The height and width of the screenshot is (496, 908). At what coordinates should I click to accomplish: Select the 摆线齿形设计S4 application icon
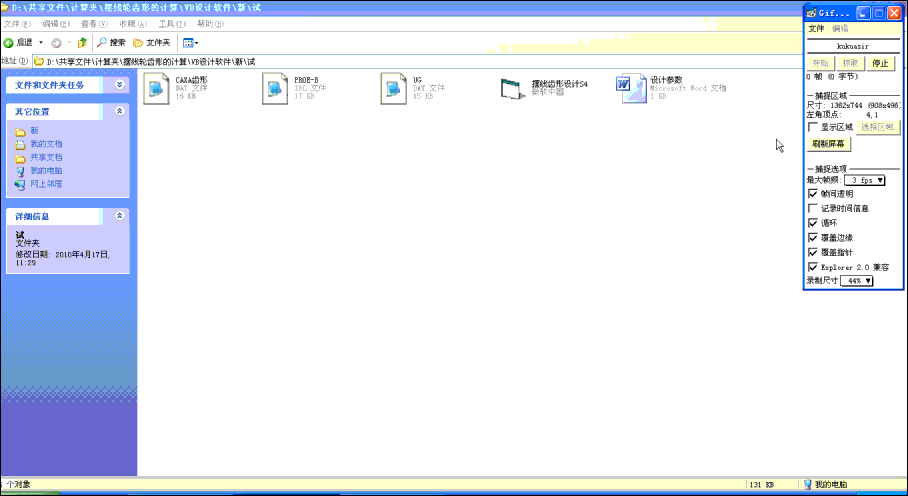(x=513, y=89)
